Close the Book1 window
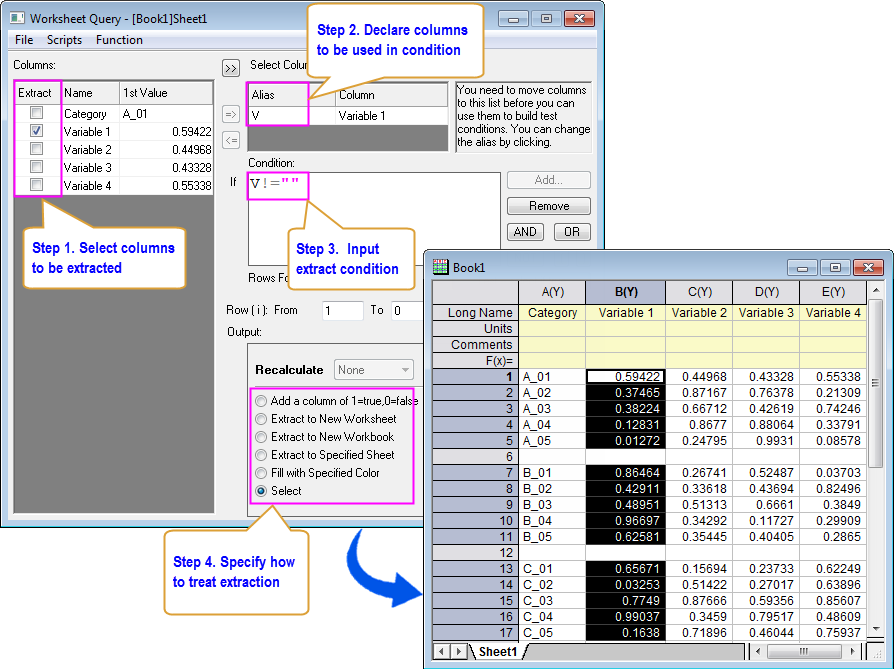Screen dimensions: 894x669 (x=869, y=267)
